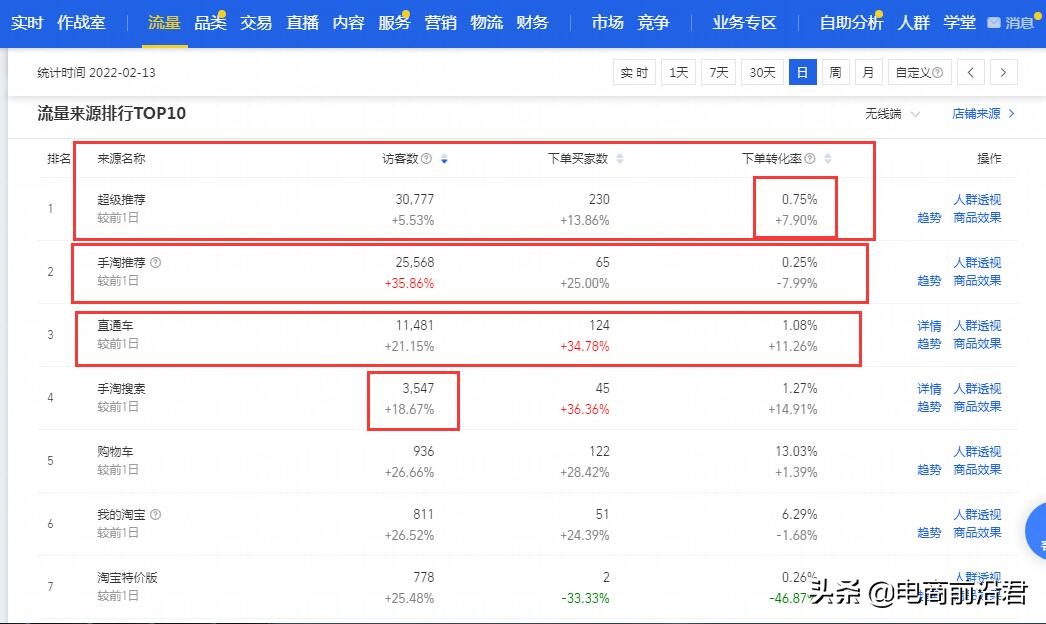The width and height of the screenshot is (1046, 624).
Task: Sort the table by 下单买家数
Action: coord(622,158)
